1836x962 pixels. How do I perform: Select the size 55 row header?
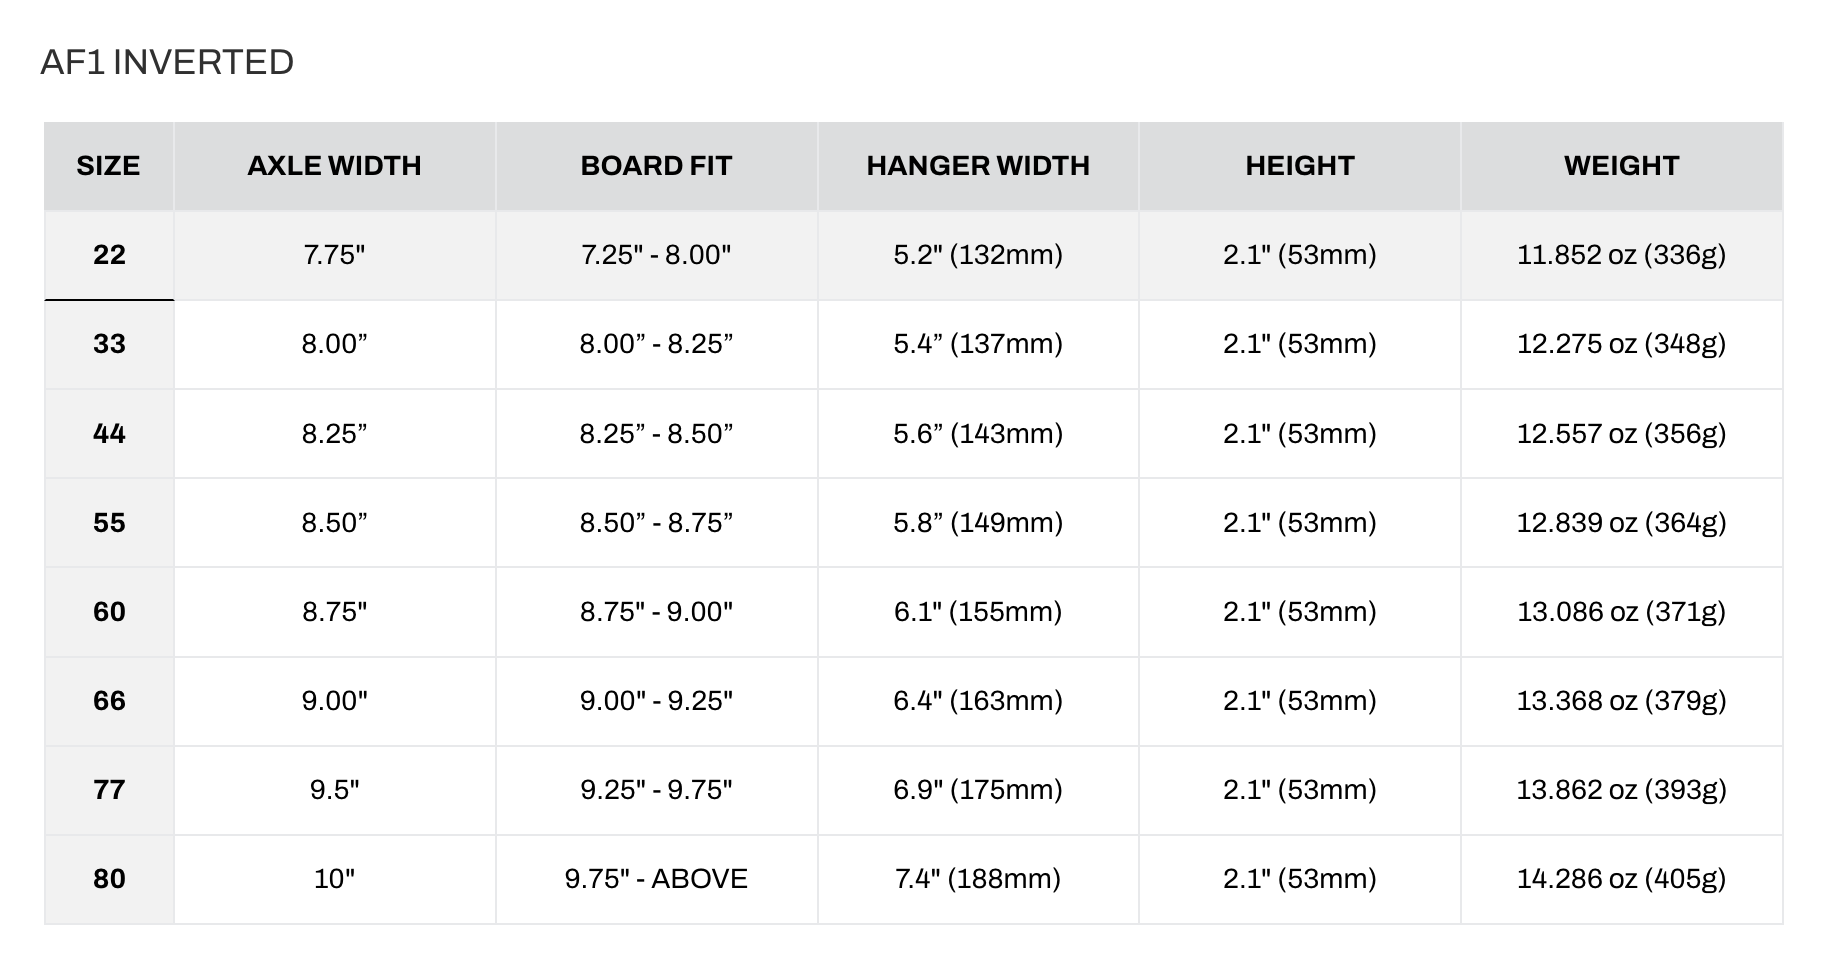[x=109, y=522]
